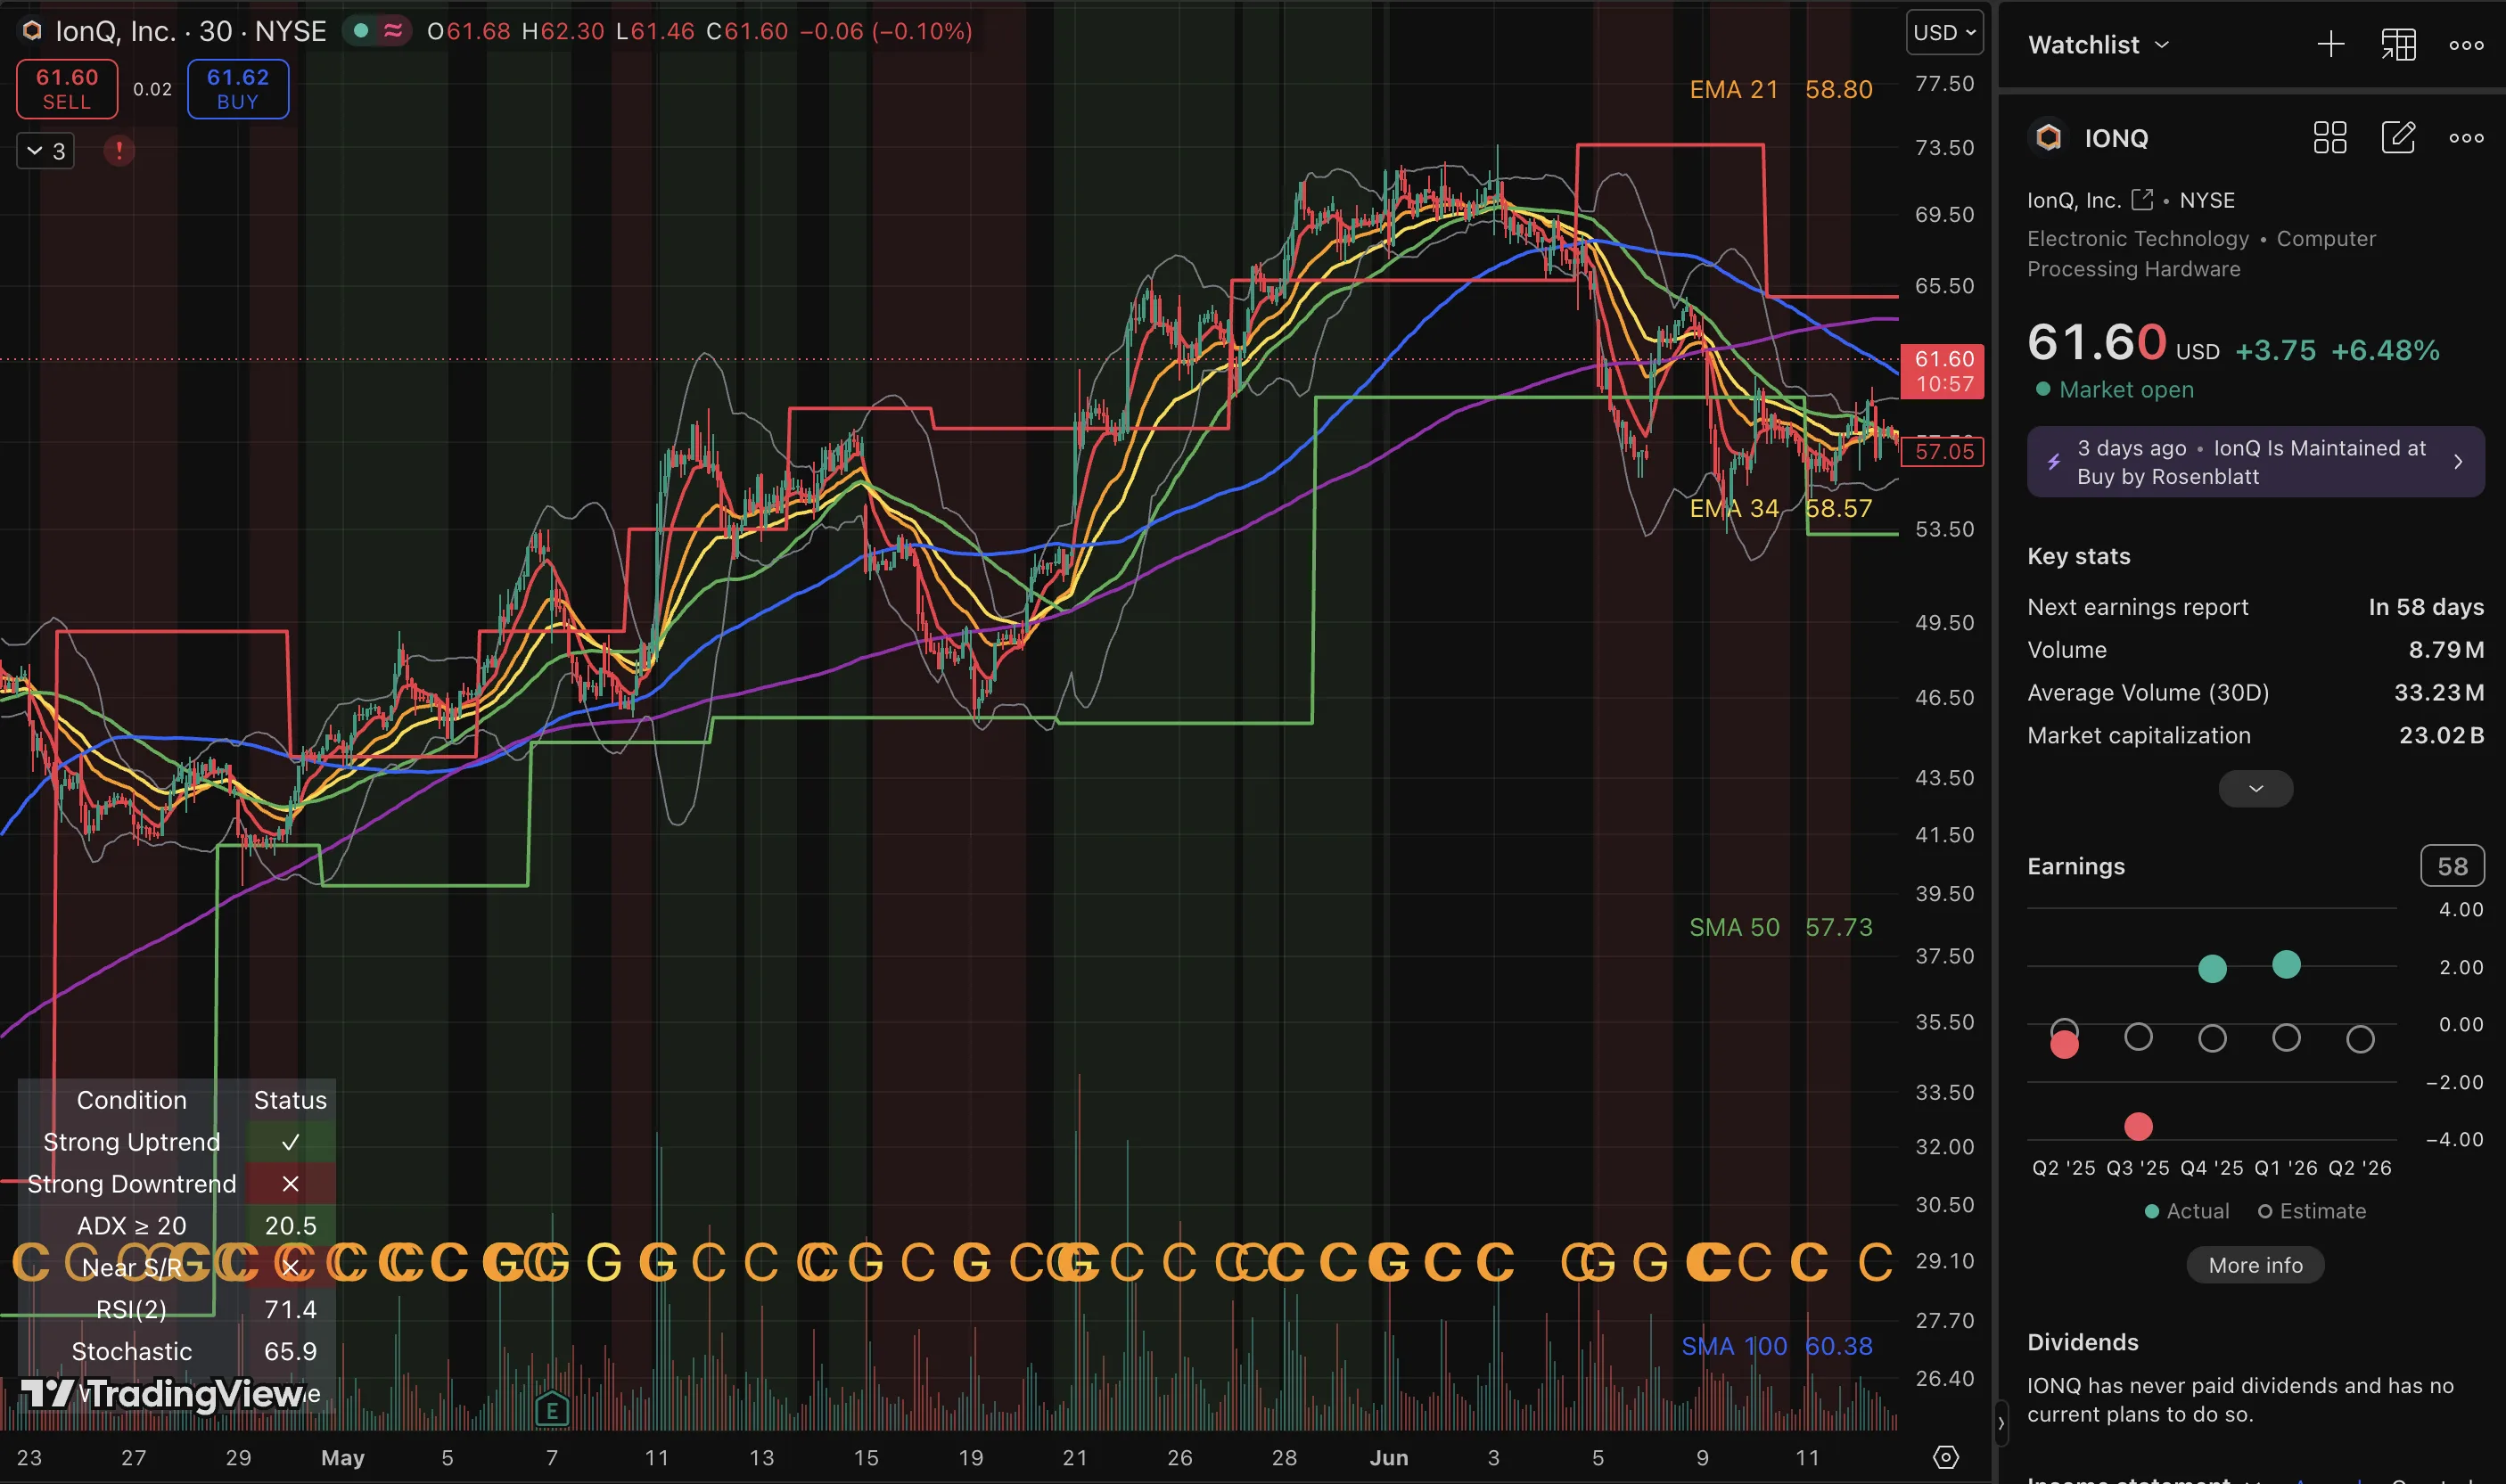
Task: Click the Q2 '25 red actual earnings dot
Action: (2064, 1045)
